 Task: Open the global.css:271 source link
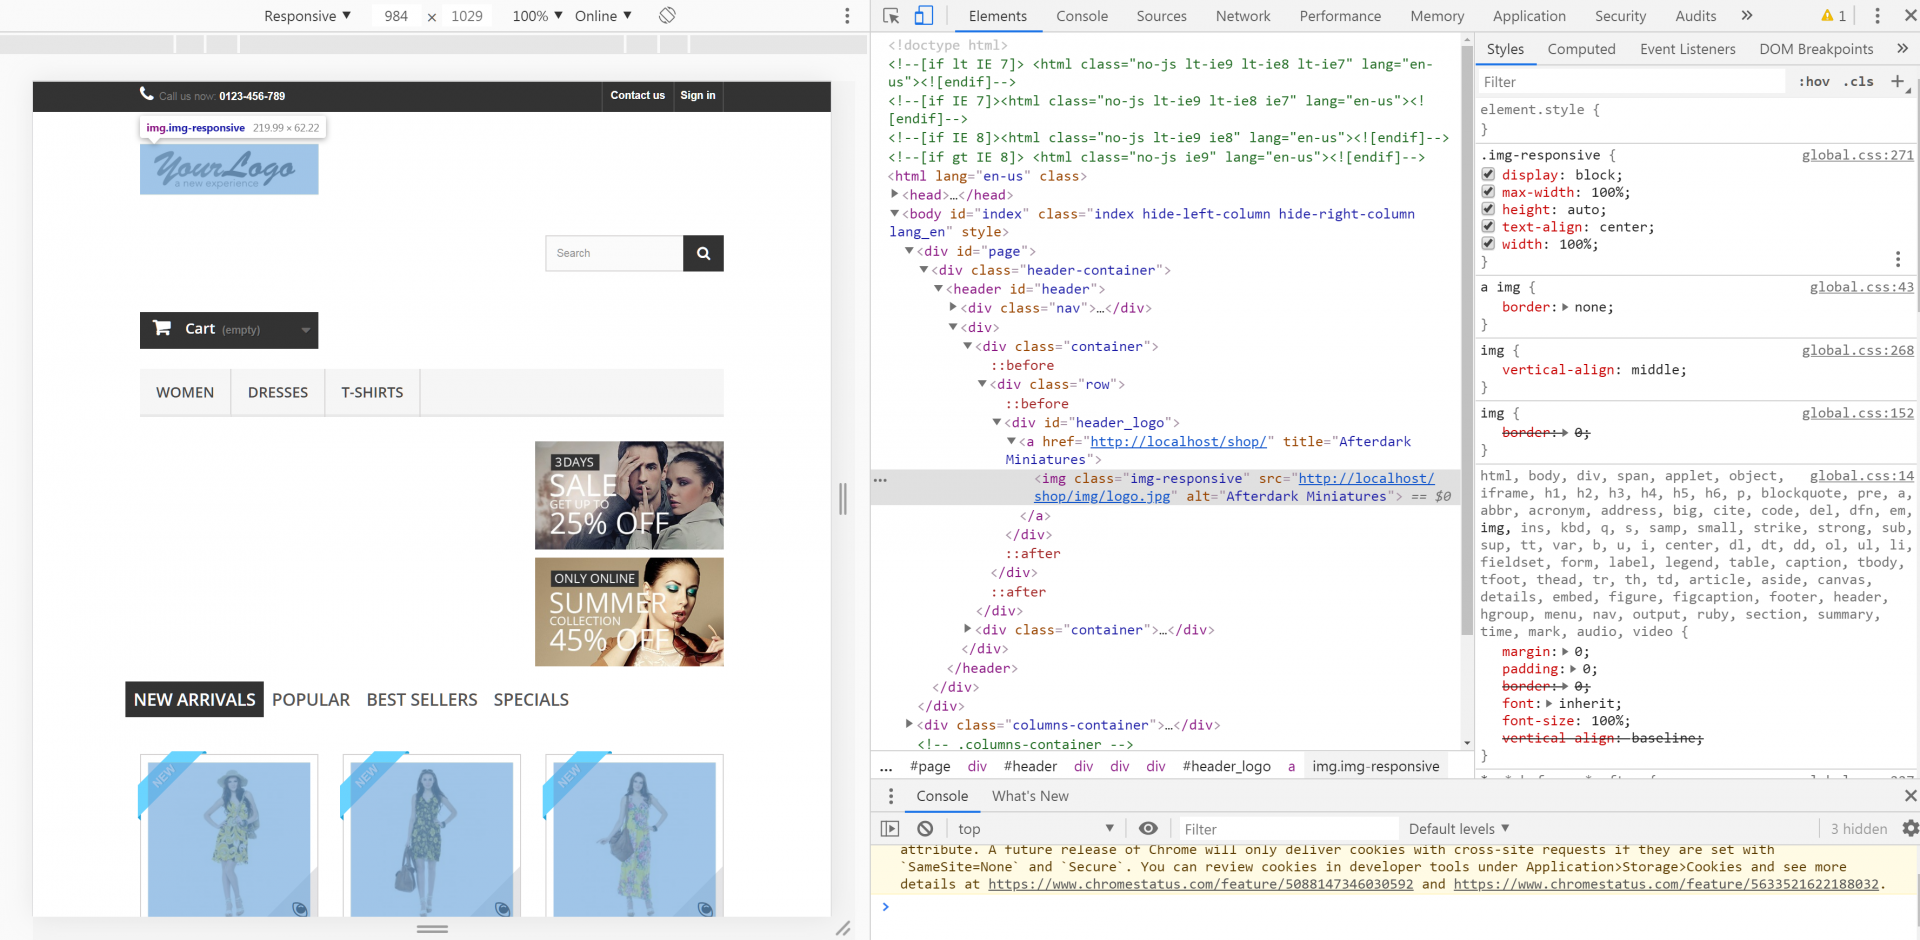point(1857,155)
